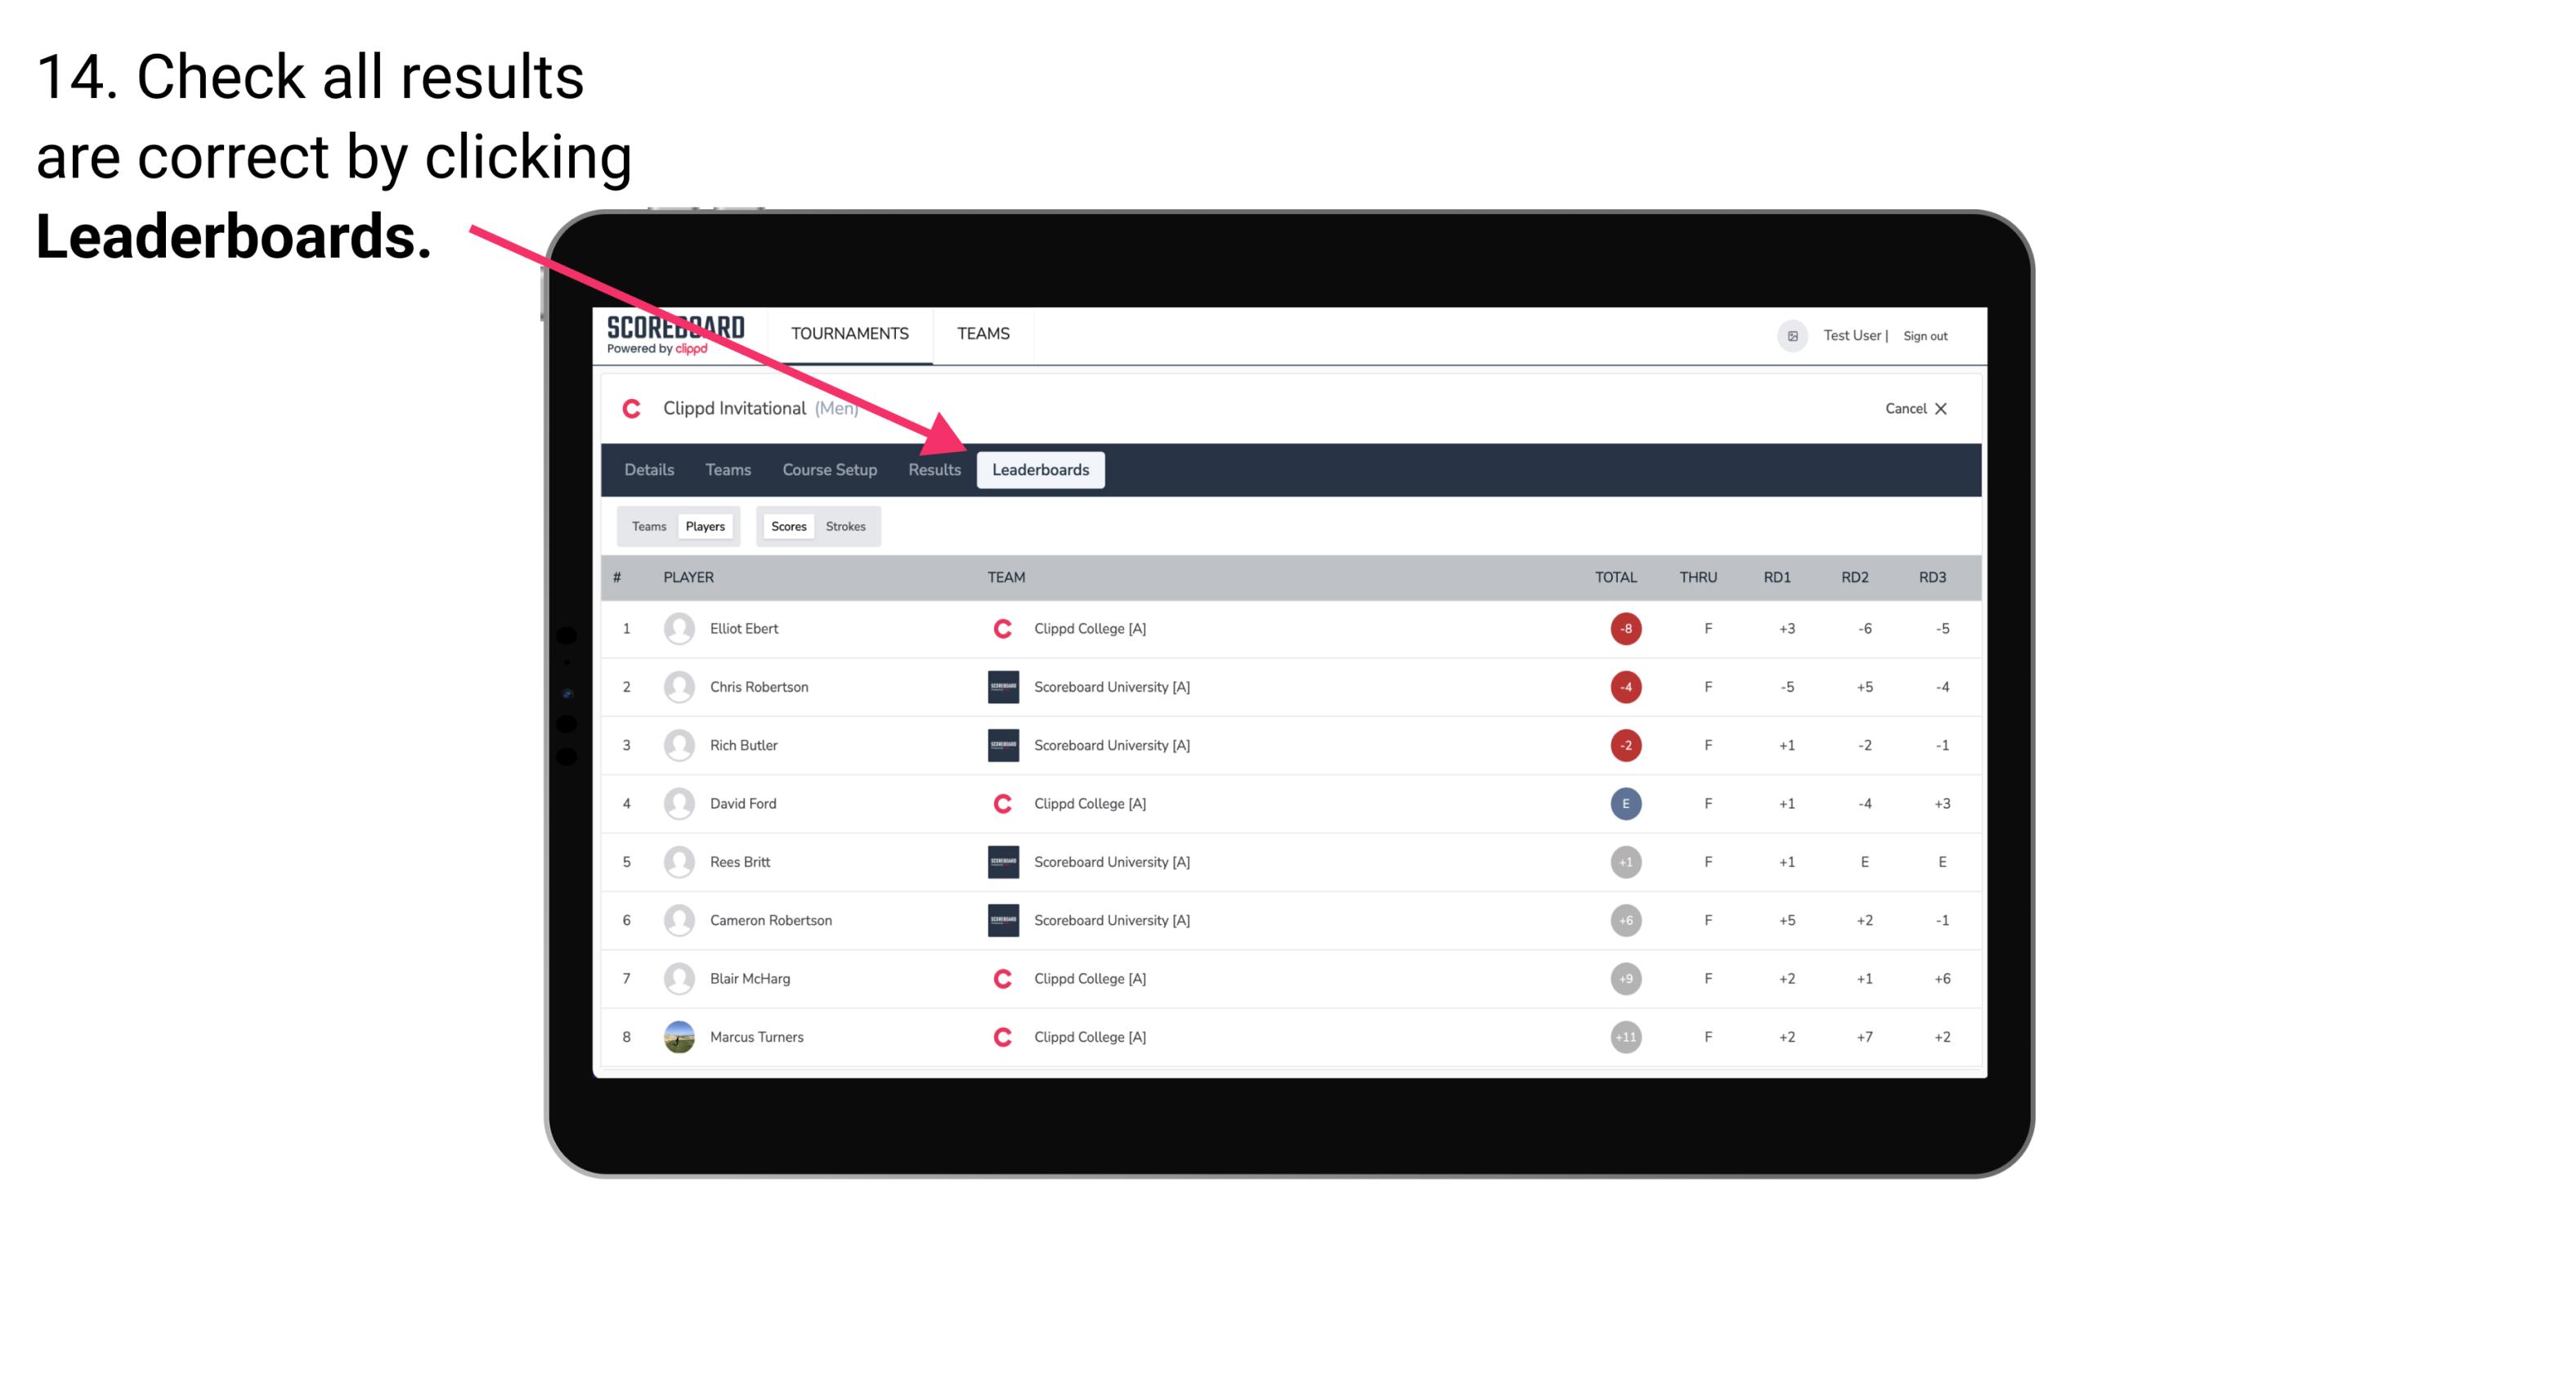The image size is (2576, 1386).
Task: Select the Leaderboards tab
Action: [x=1042, y=471]
